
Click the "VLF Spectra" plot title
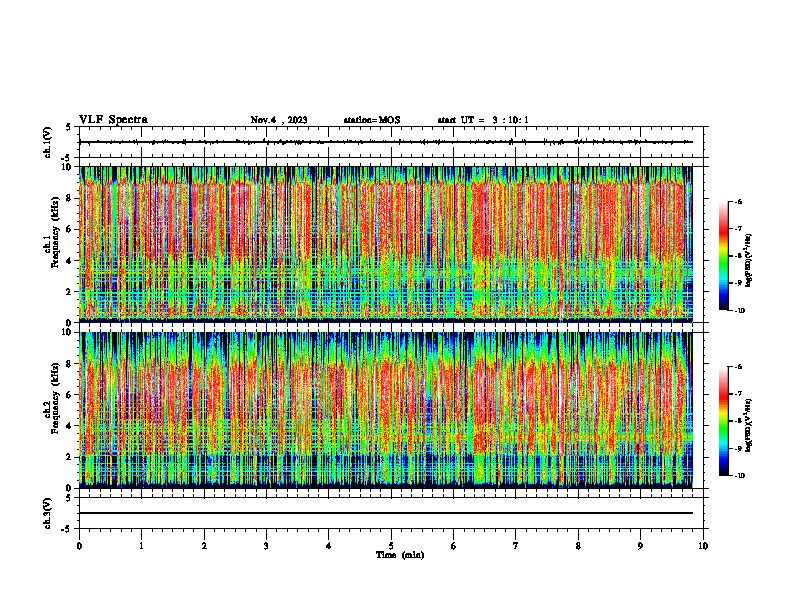pos(113,120)
